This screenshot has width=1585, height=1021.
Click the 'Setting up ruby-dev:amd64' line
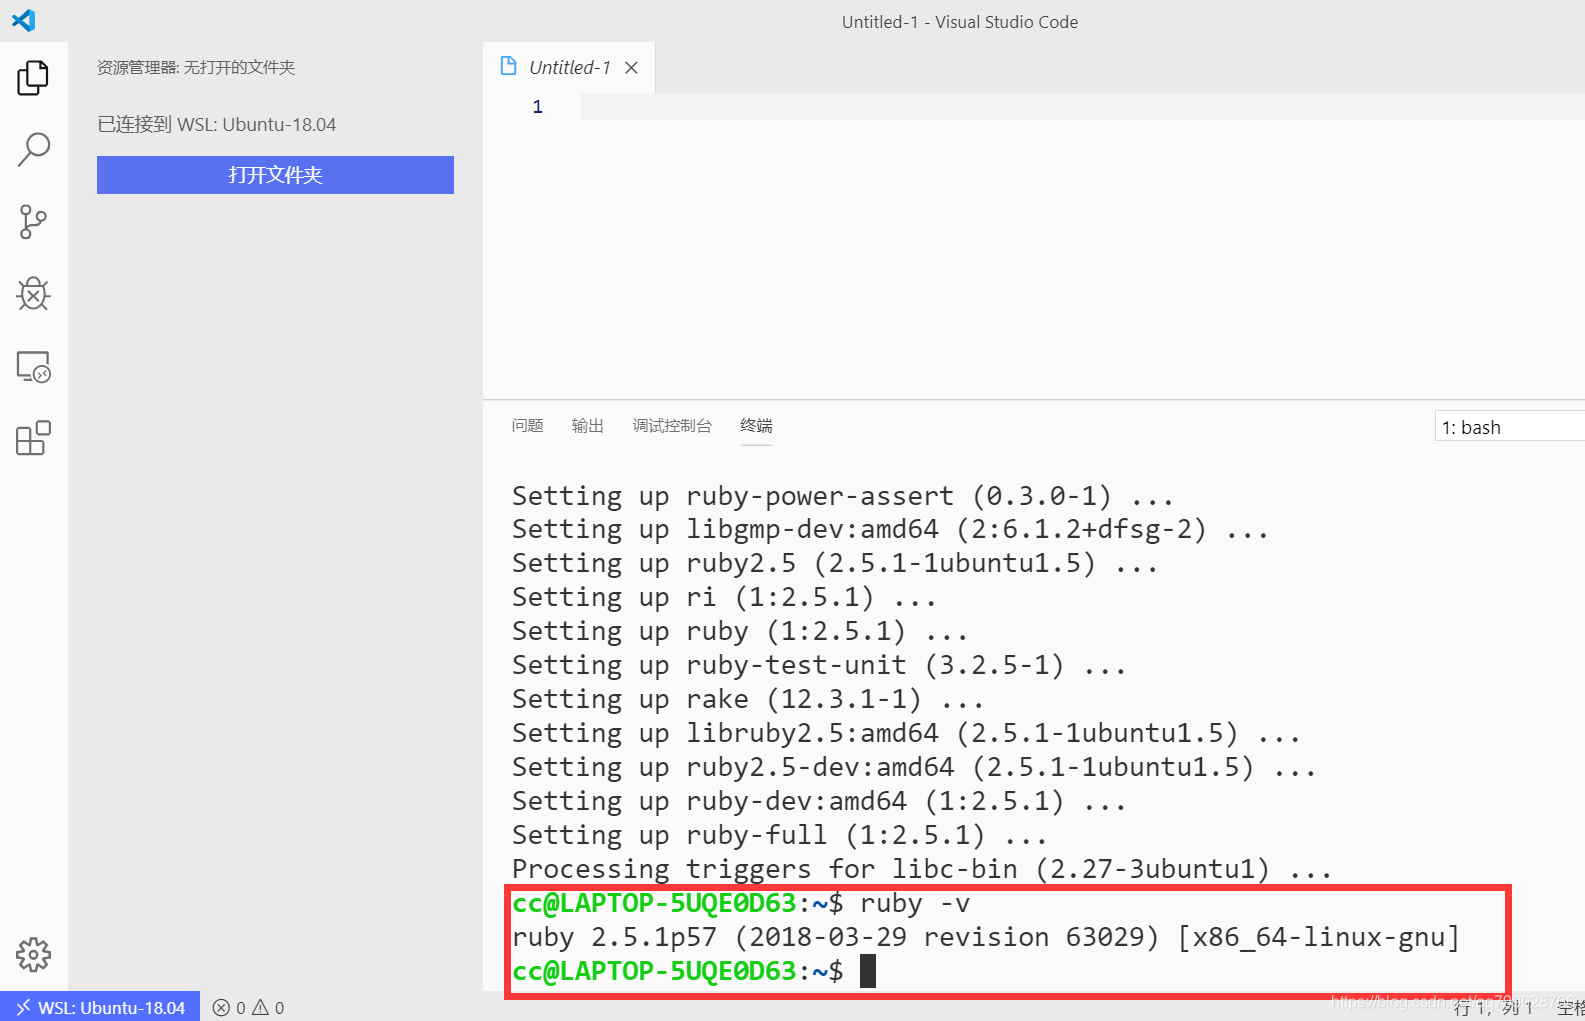(x=819, y=801)
